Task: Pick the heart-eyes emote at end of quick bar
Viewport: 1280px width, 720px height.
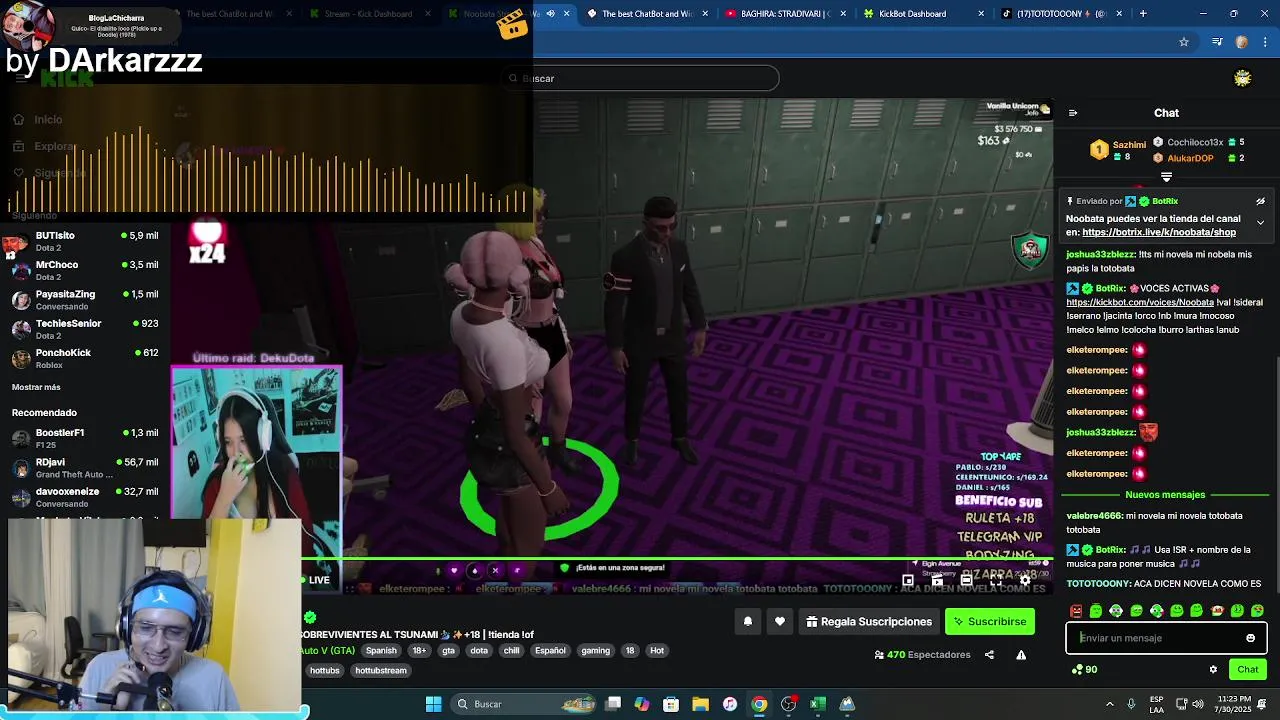Action: (1257, 610)
